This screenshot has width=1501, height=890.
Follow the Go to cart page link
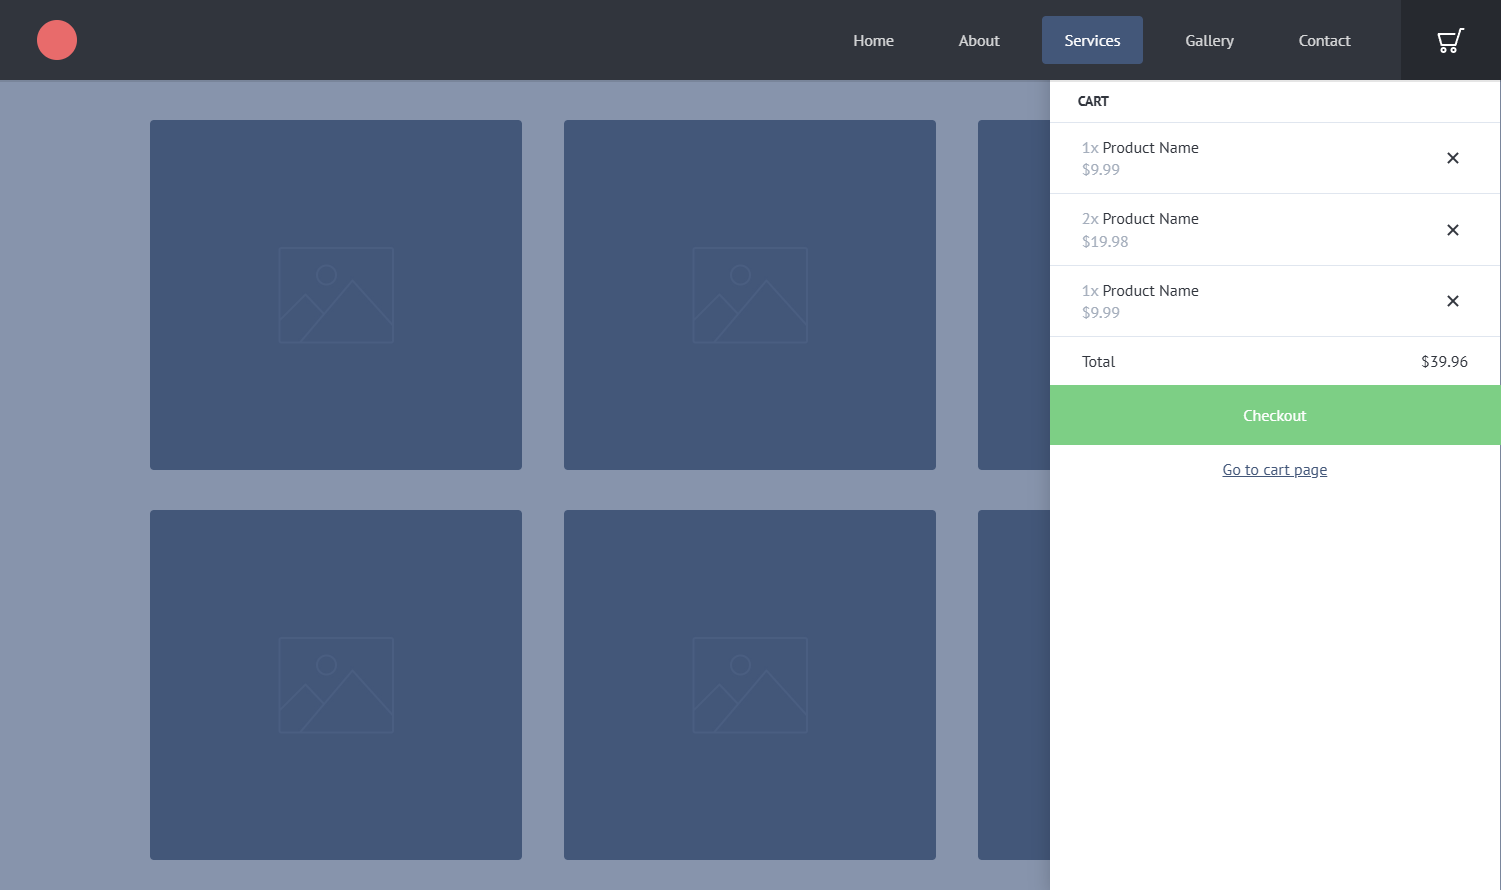pos(1275,470)
